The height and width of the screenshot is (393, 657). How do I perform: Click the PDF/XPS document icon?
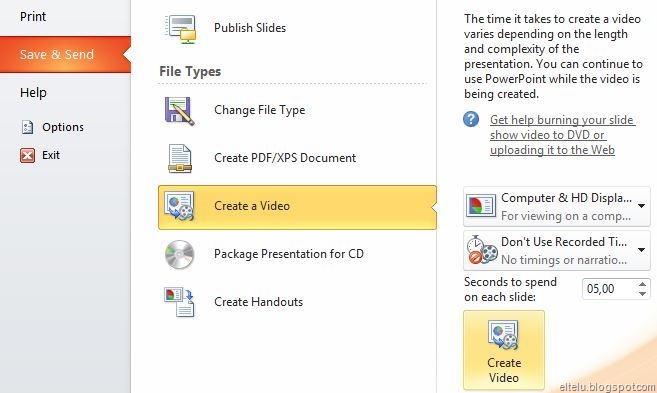point(180,158)
